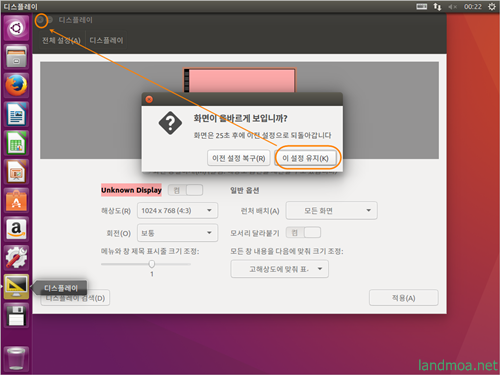Open the network indicator in top panel
The height and width of the screenshot is (375, 500).
click(x=437, y=7)
